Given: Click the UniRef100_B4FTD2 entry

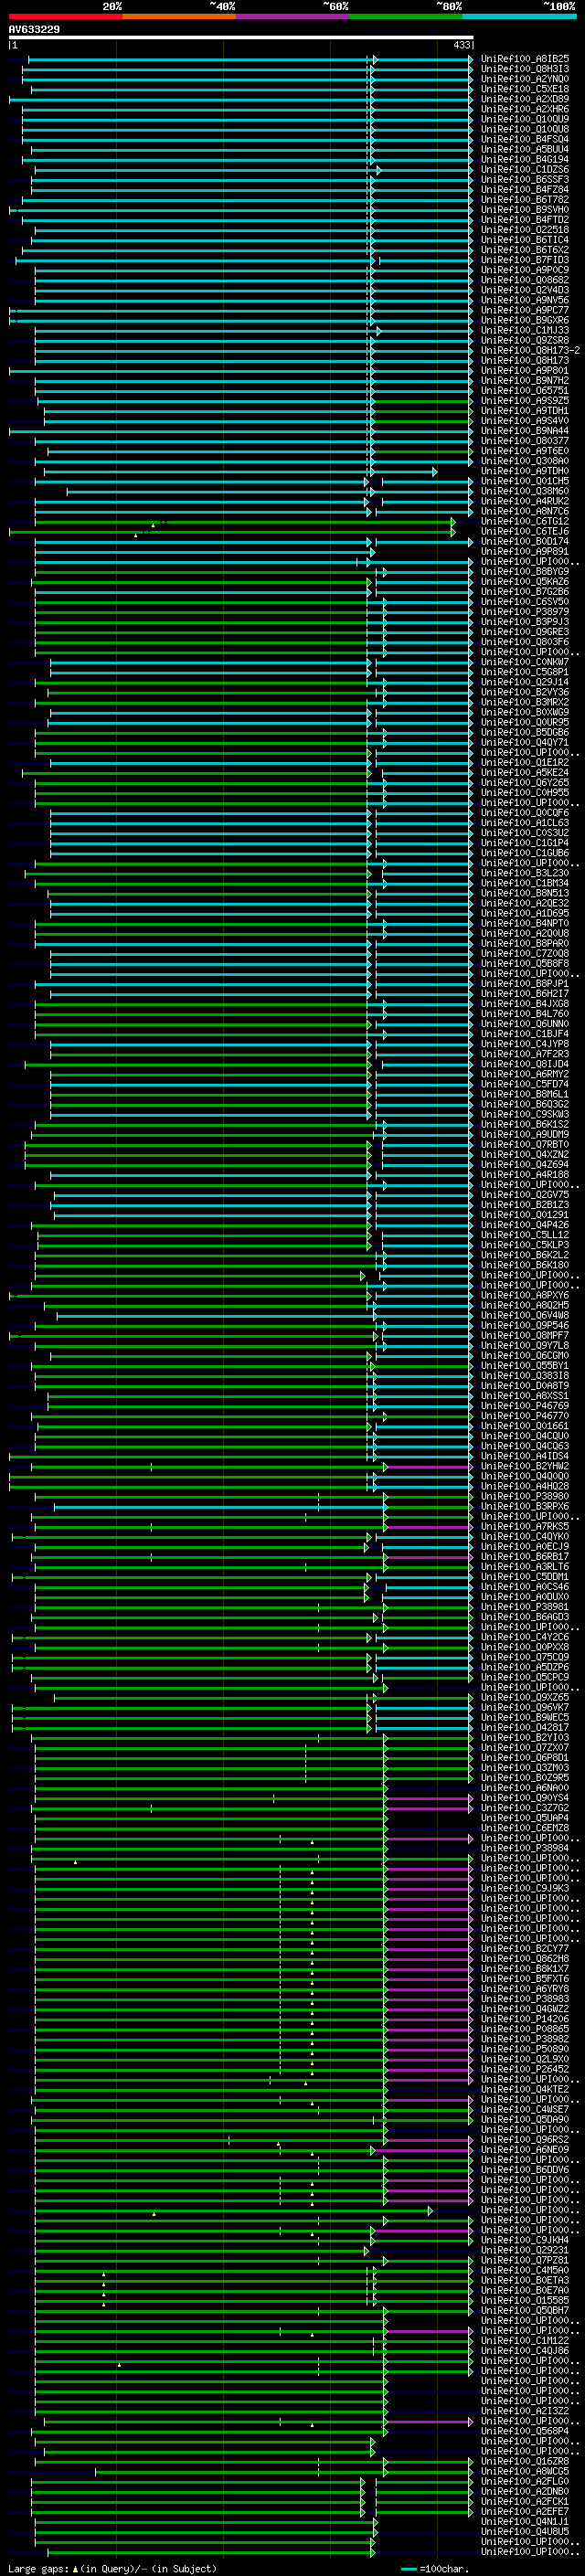Looking at the screenshot, I should tap(525, 219).
